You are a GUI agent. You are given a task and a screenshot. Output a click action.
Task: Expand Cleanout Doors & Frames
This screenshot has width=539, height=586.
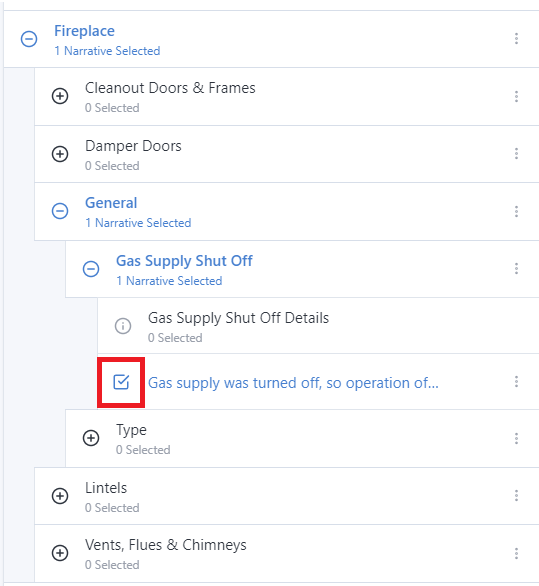click(x=60, y=96)
